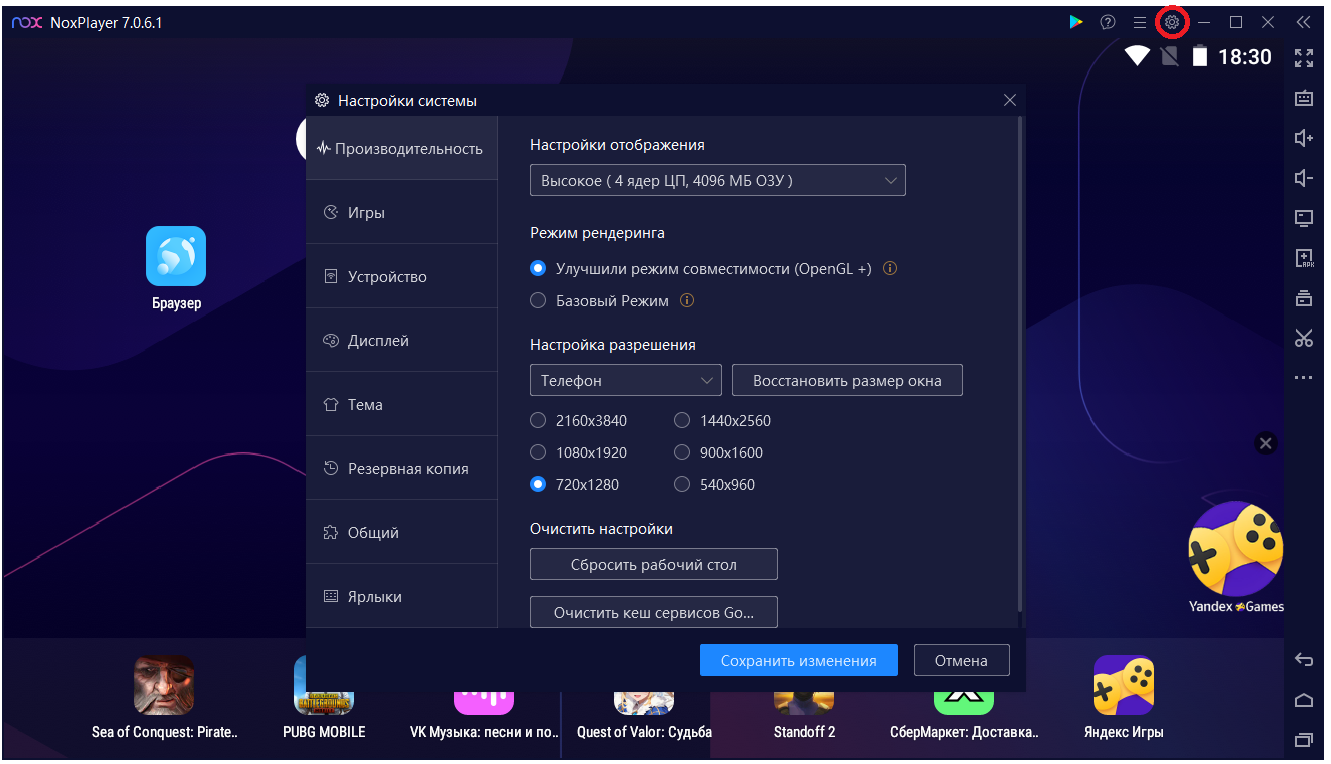Viewport: 1331px width, 764px height.
Task: Switch to Ярлыки settings tab
Action: 402,597
